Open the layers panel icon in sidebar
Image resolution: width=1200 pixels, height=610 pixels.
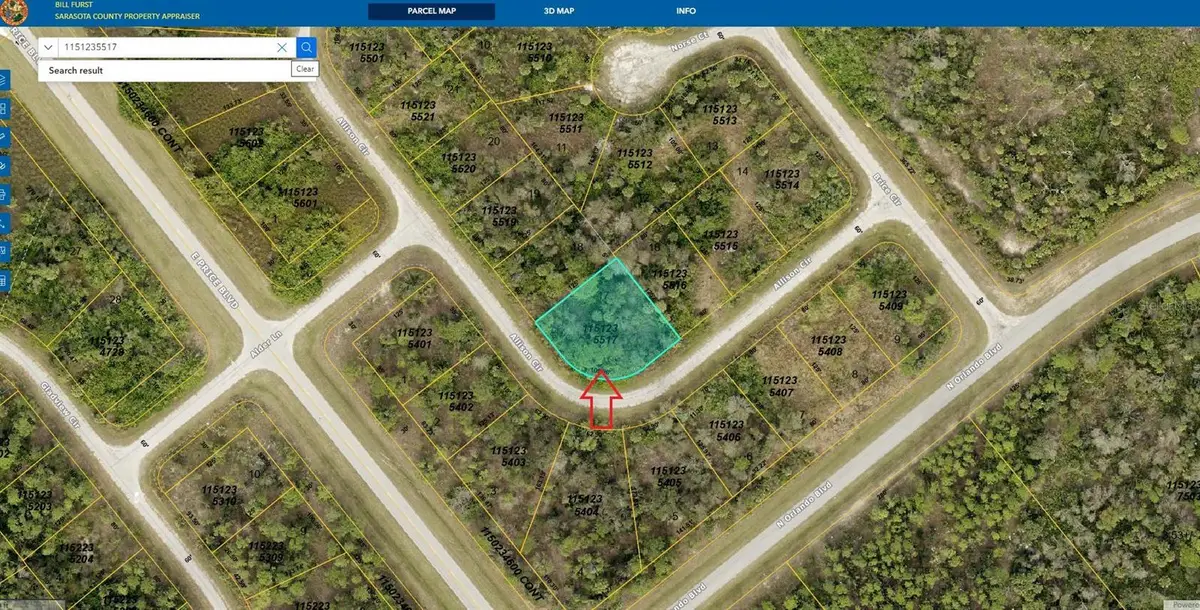click(x=6, y=80)
